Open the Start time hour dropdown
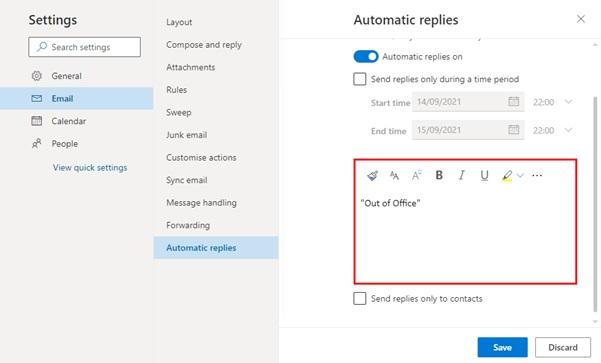 click(x=568, y=102)
